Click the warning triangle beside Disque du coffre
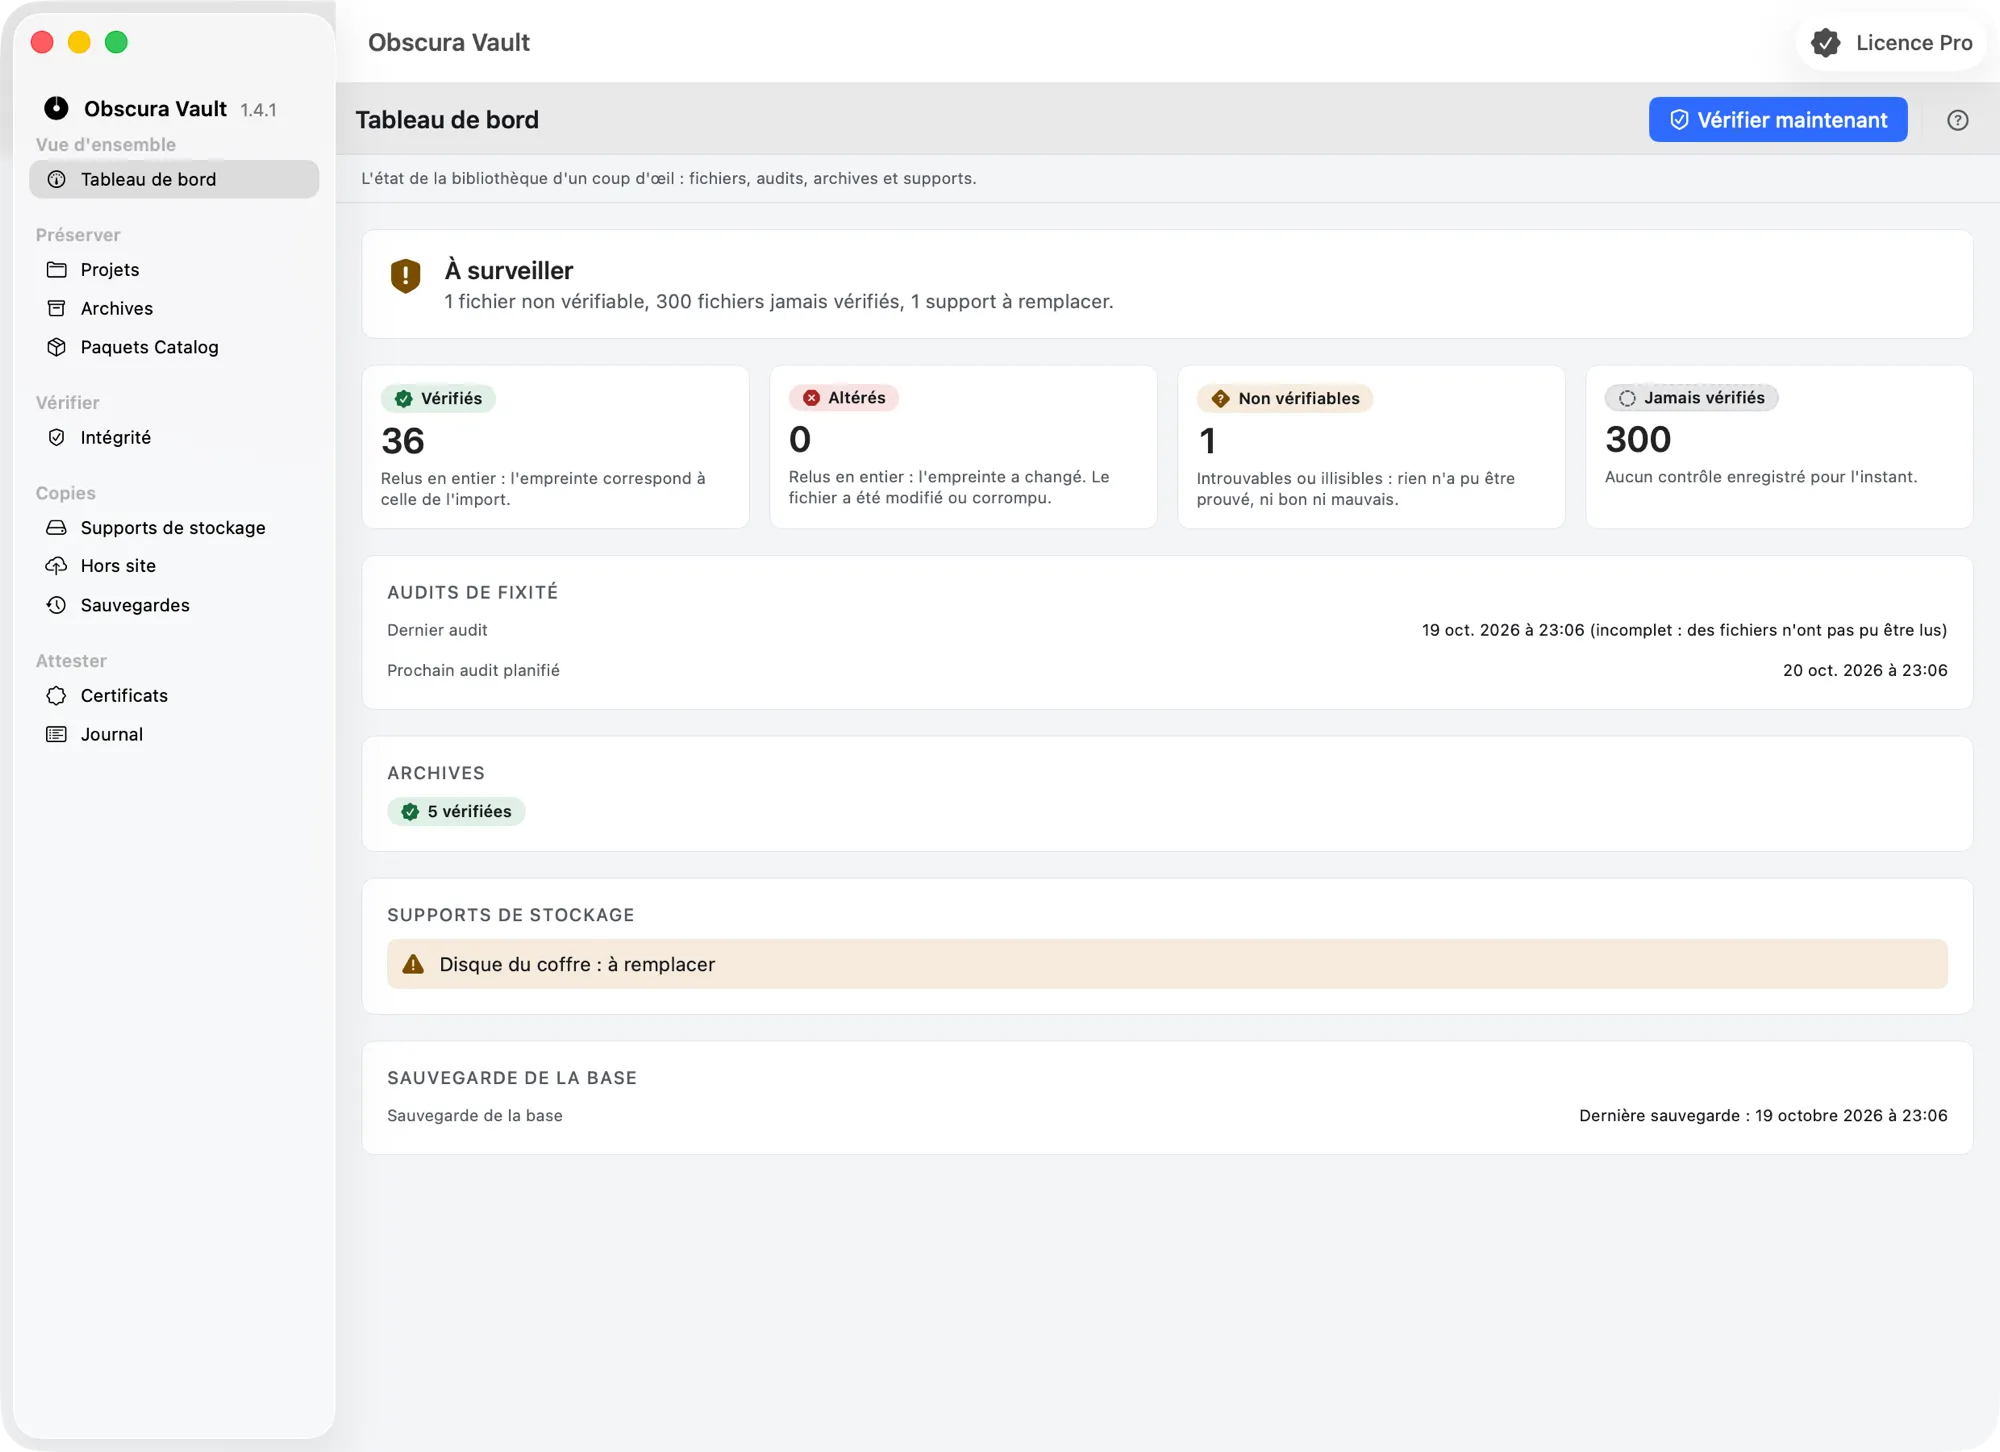The width and height of the screenshot is (2000, 1452). click(x=413, y=964)
